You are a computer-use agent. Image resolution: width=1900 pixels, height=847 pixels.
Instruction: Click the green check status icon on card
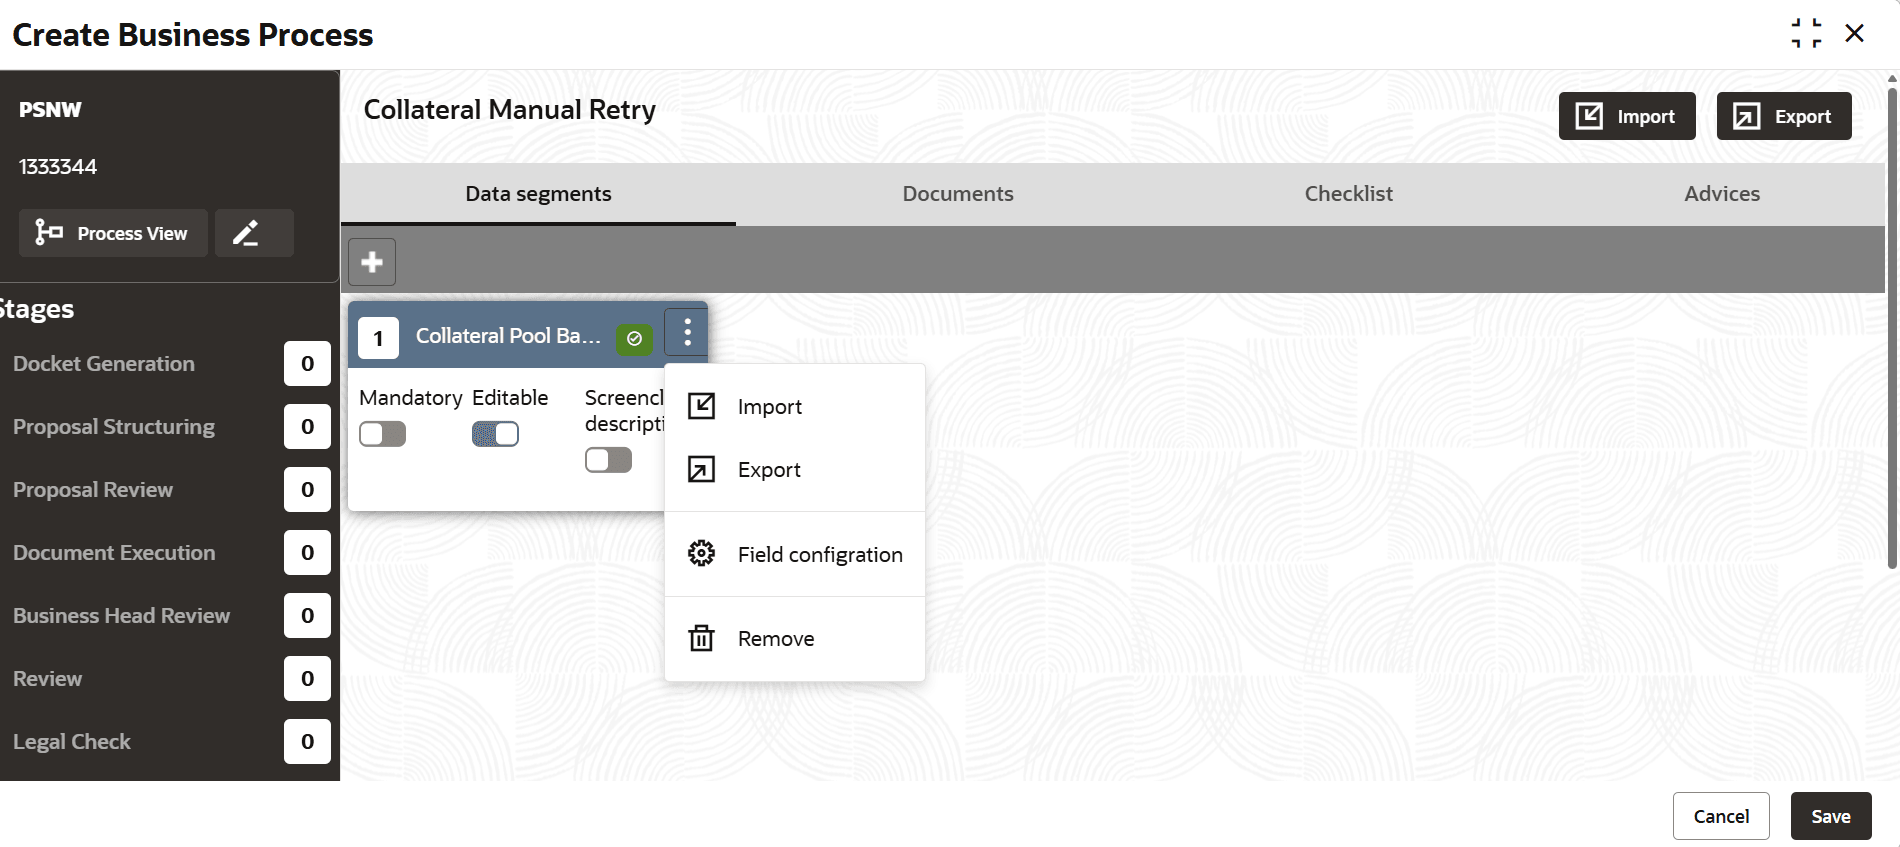(634, 339)
